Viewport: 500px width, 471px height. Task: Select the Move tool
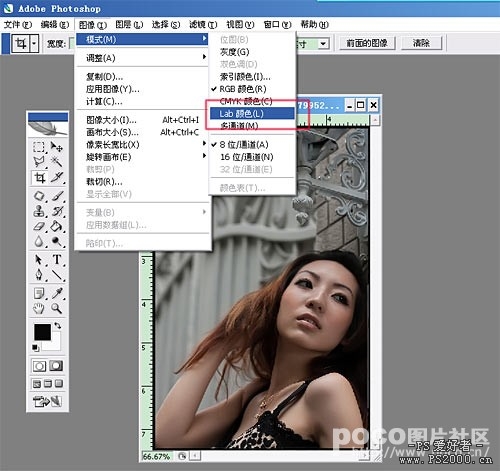pos(56,146)
